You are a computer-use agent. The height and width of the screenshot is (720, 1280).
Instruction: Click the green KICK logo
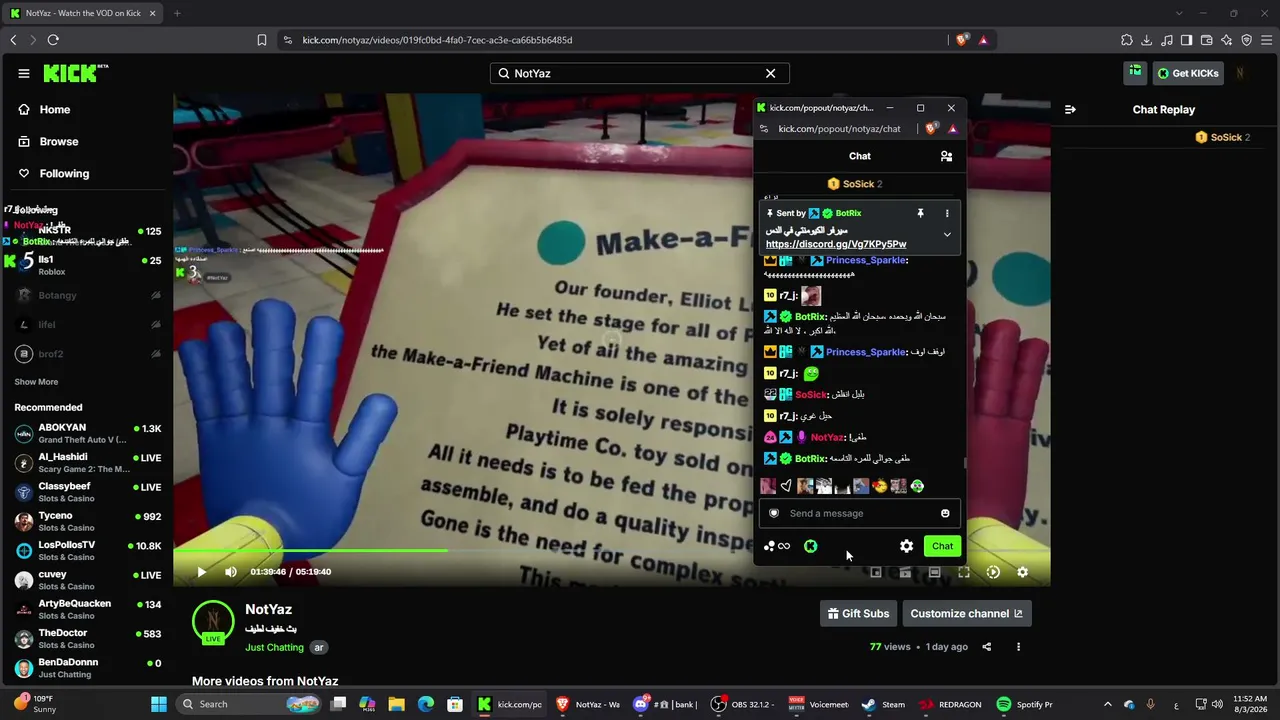[x=76, y=73]
